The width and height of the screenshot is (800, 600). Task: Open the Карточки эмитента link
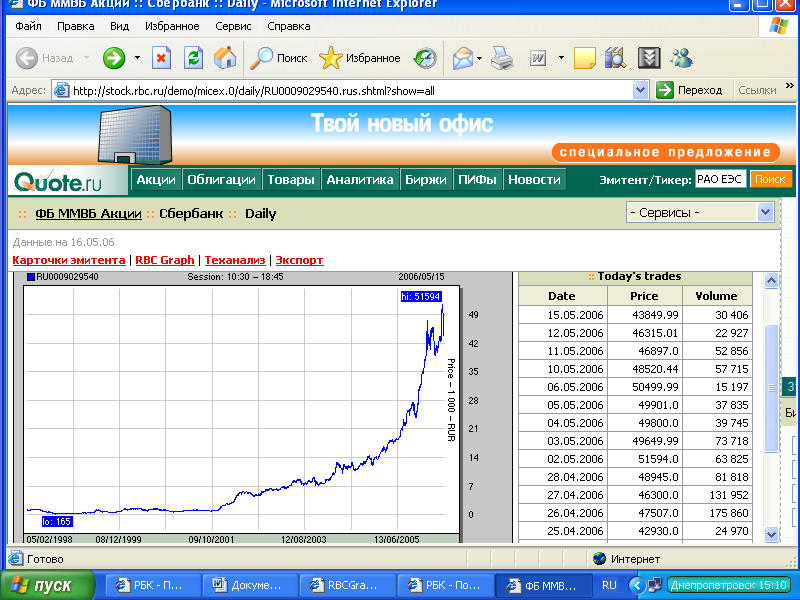pos(69,260)
